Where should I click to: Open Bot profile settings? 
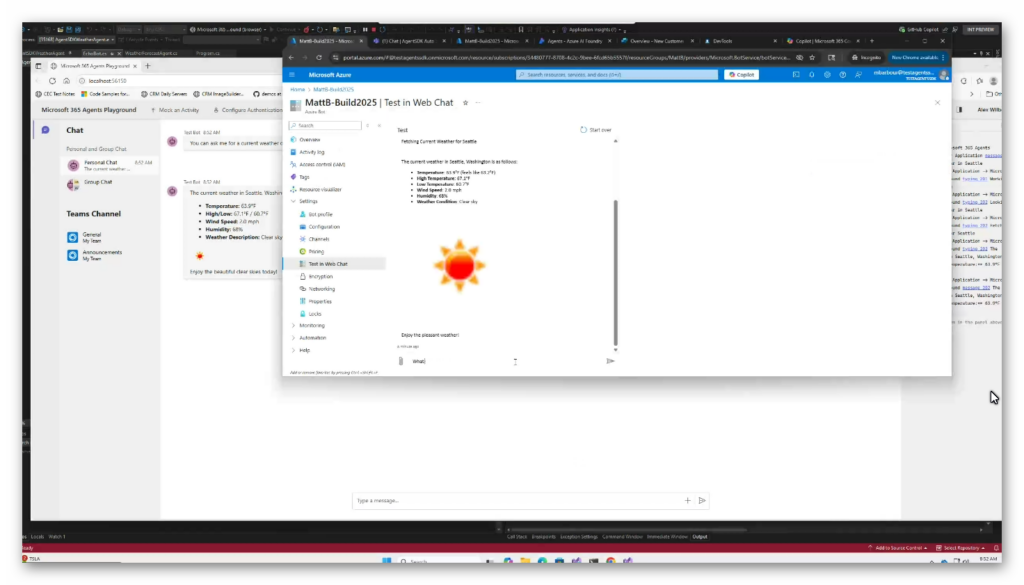click(x=320, y=214)
